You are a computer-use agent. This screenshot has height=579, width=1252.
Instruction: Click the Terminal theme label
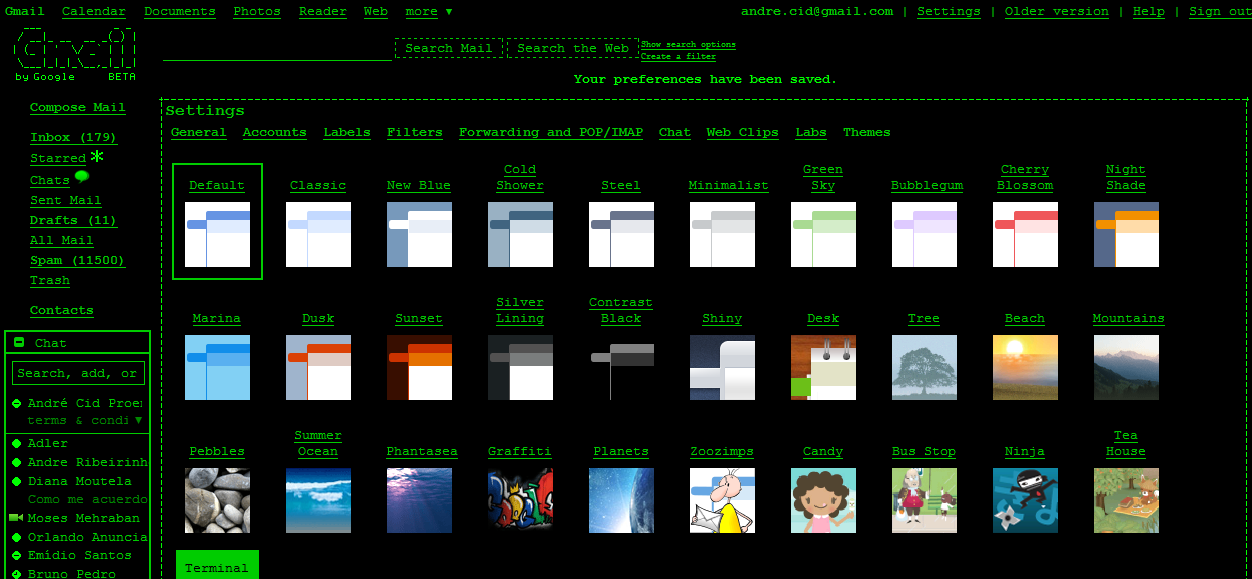(217, 568)
